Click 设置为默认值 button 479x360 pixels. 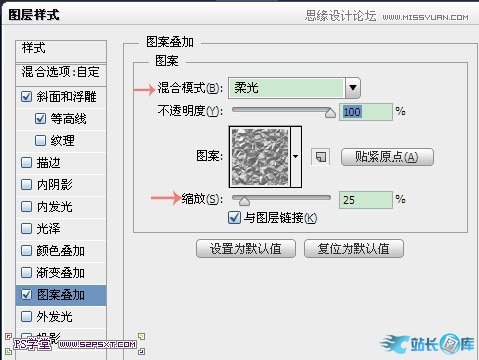pos(246,249)
